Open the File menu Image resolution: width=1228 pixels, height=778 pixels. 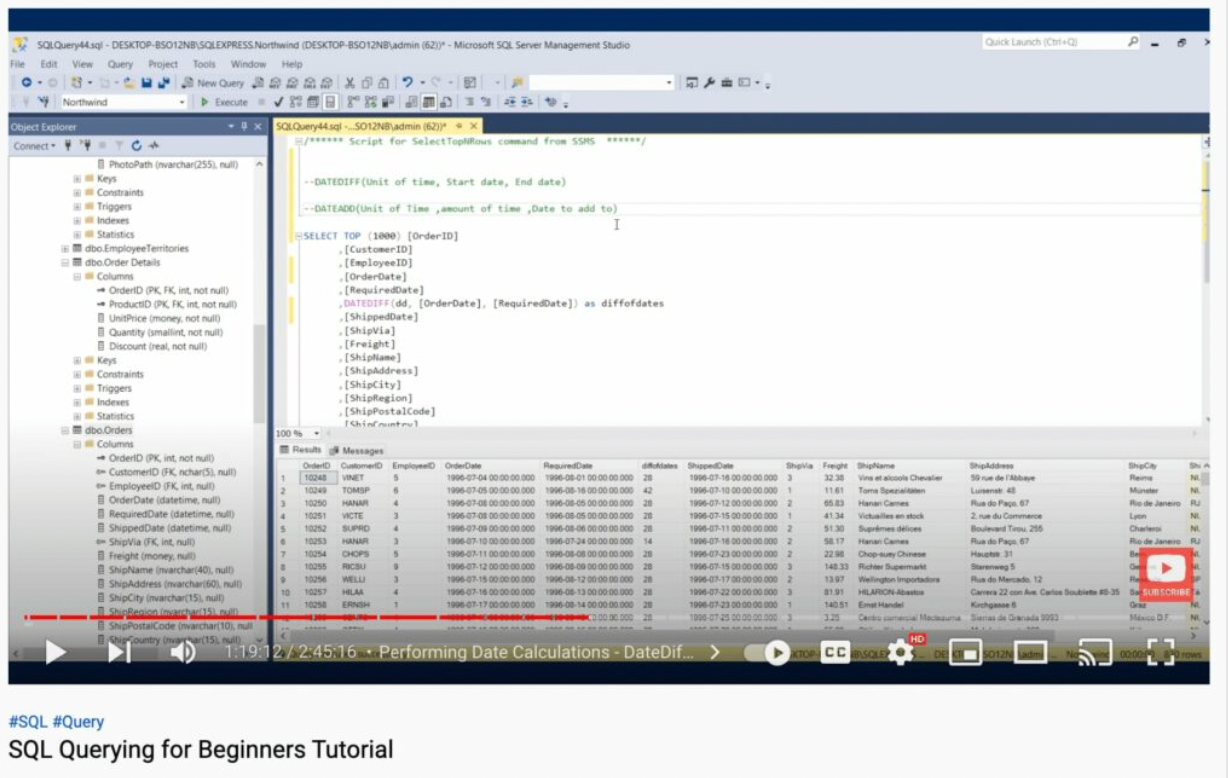tap(18, 64)
